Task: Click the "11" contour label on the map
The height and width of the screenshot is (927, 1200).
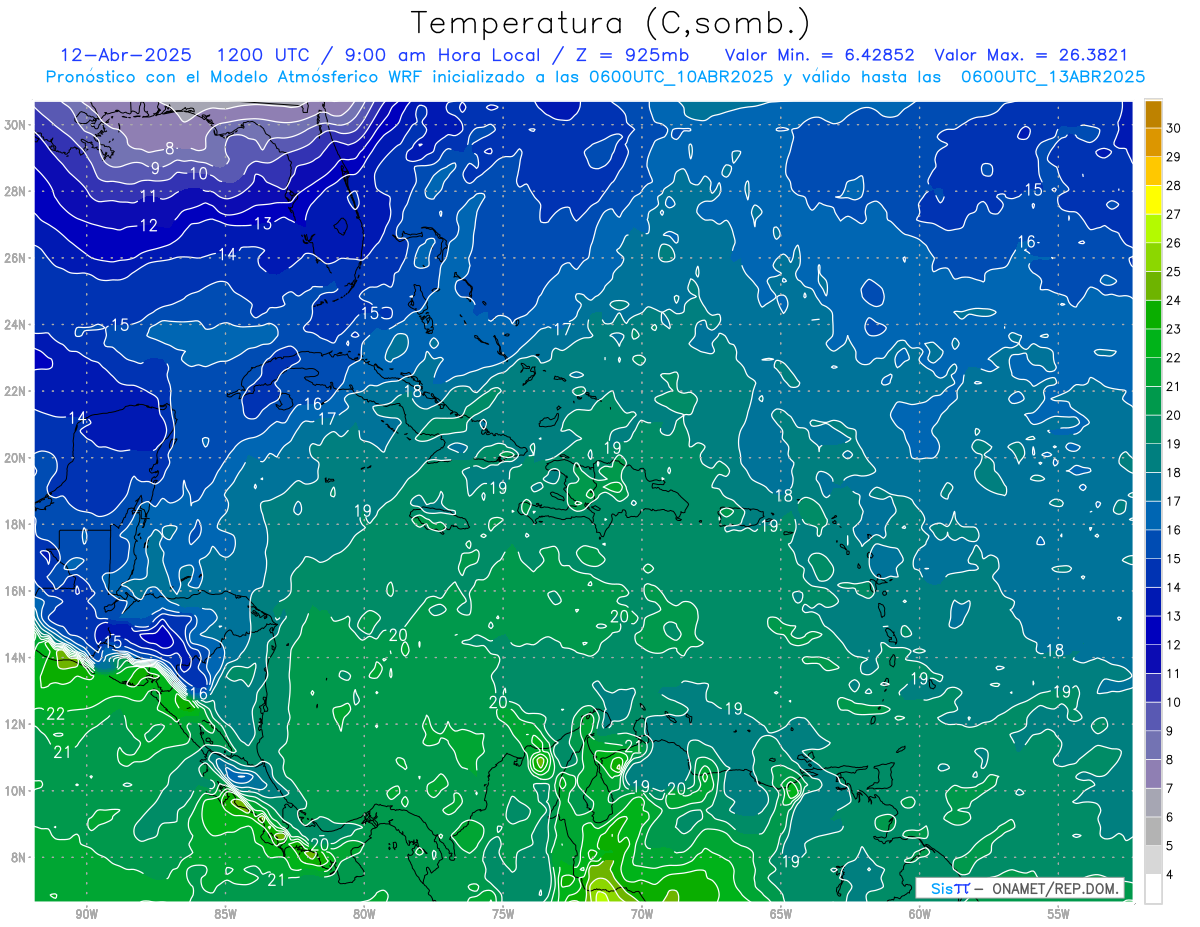Action: coord(148,196)
